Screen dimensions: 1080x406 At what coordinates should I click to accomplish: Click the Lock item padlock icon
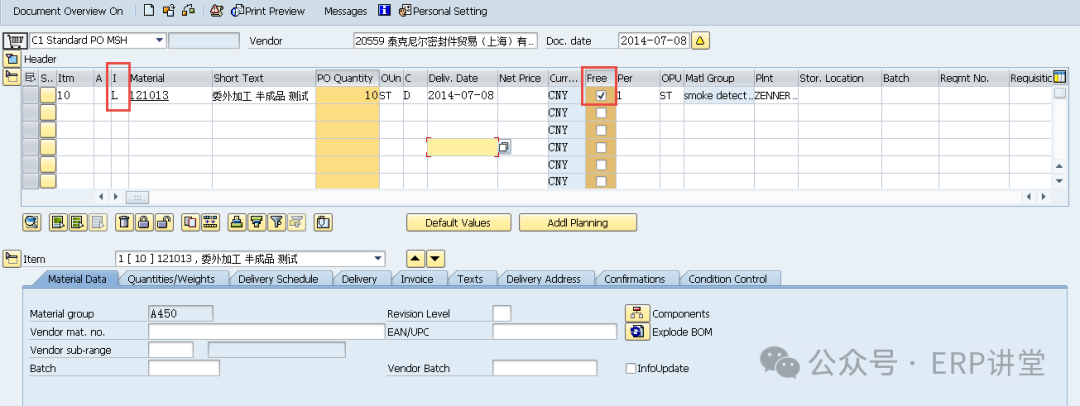pyautogui.click(x=144, y=222)
